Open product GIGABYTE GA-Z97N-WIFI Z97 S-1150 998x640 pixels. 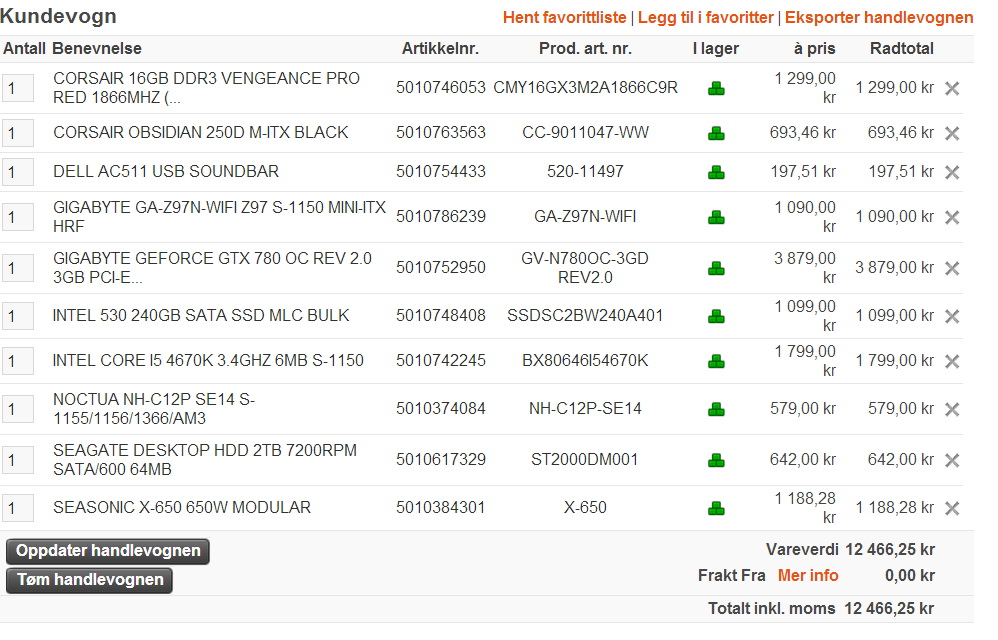pos(219,217)
